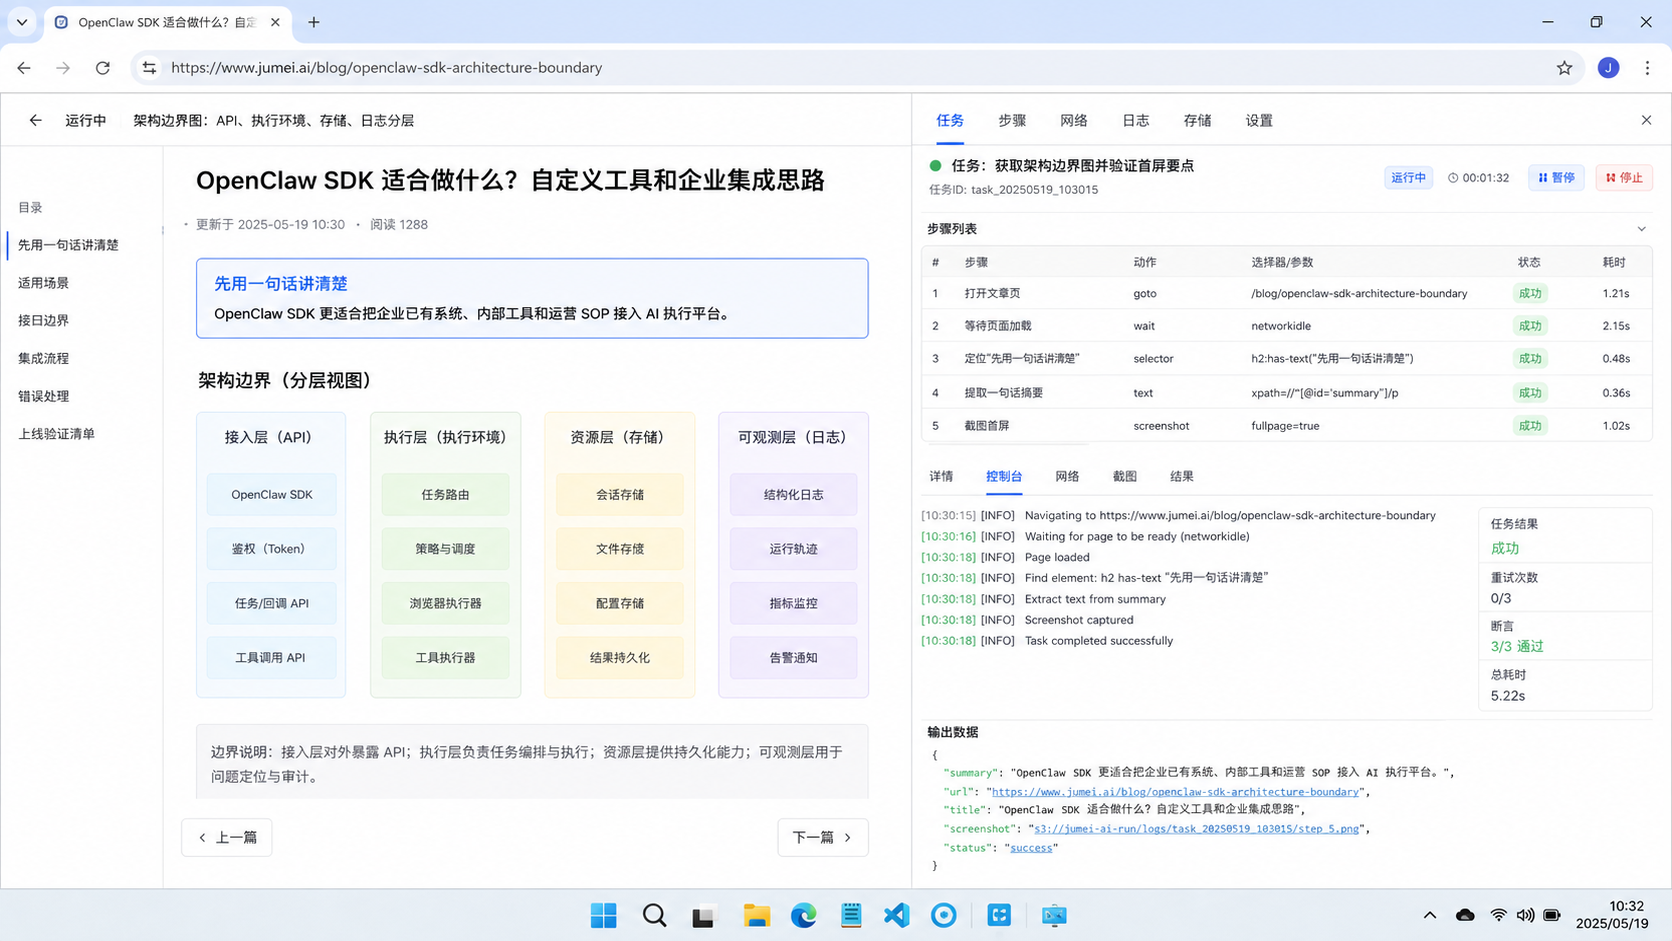
Task: Switch to the top 网络 tab
Action: pos(1074,120)
